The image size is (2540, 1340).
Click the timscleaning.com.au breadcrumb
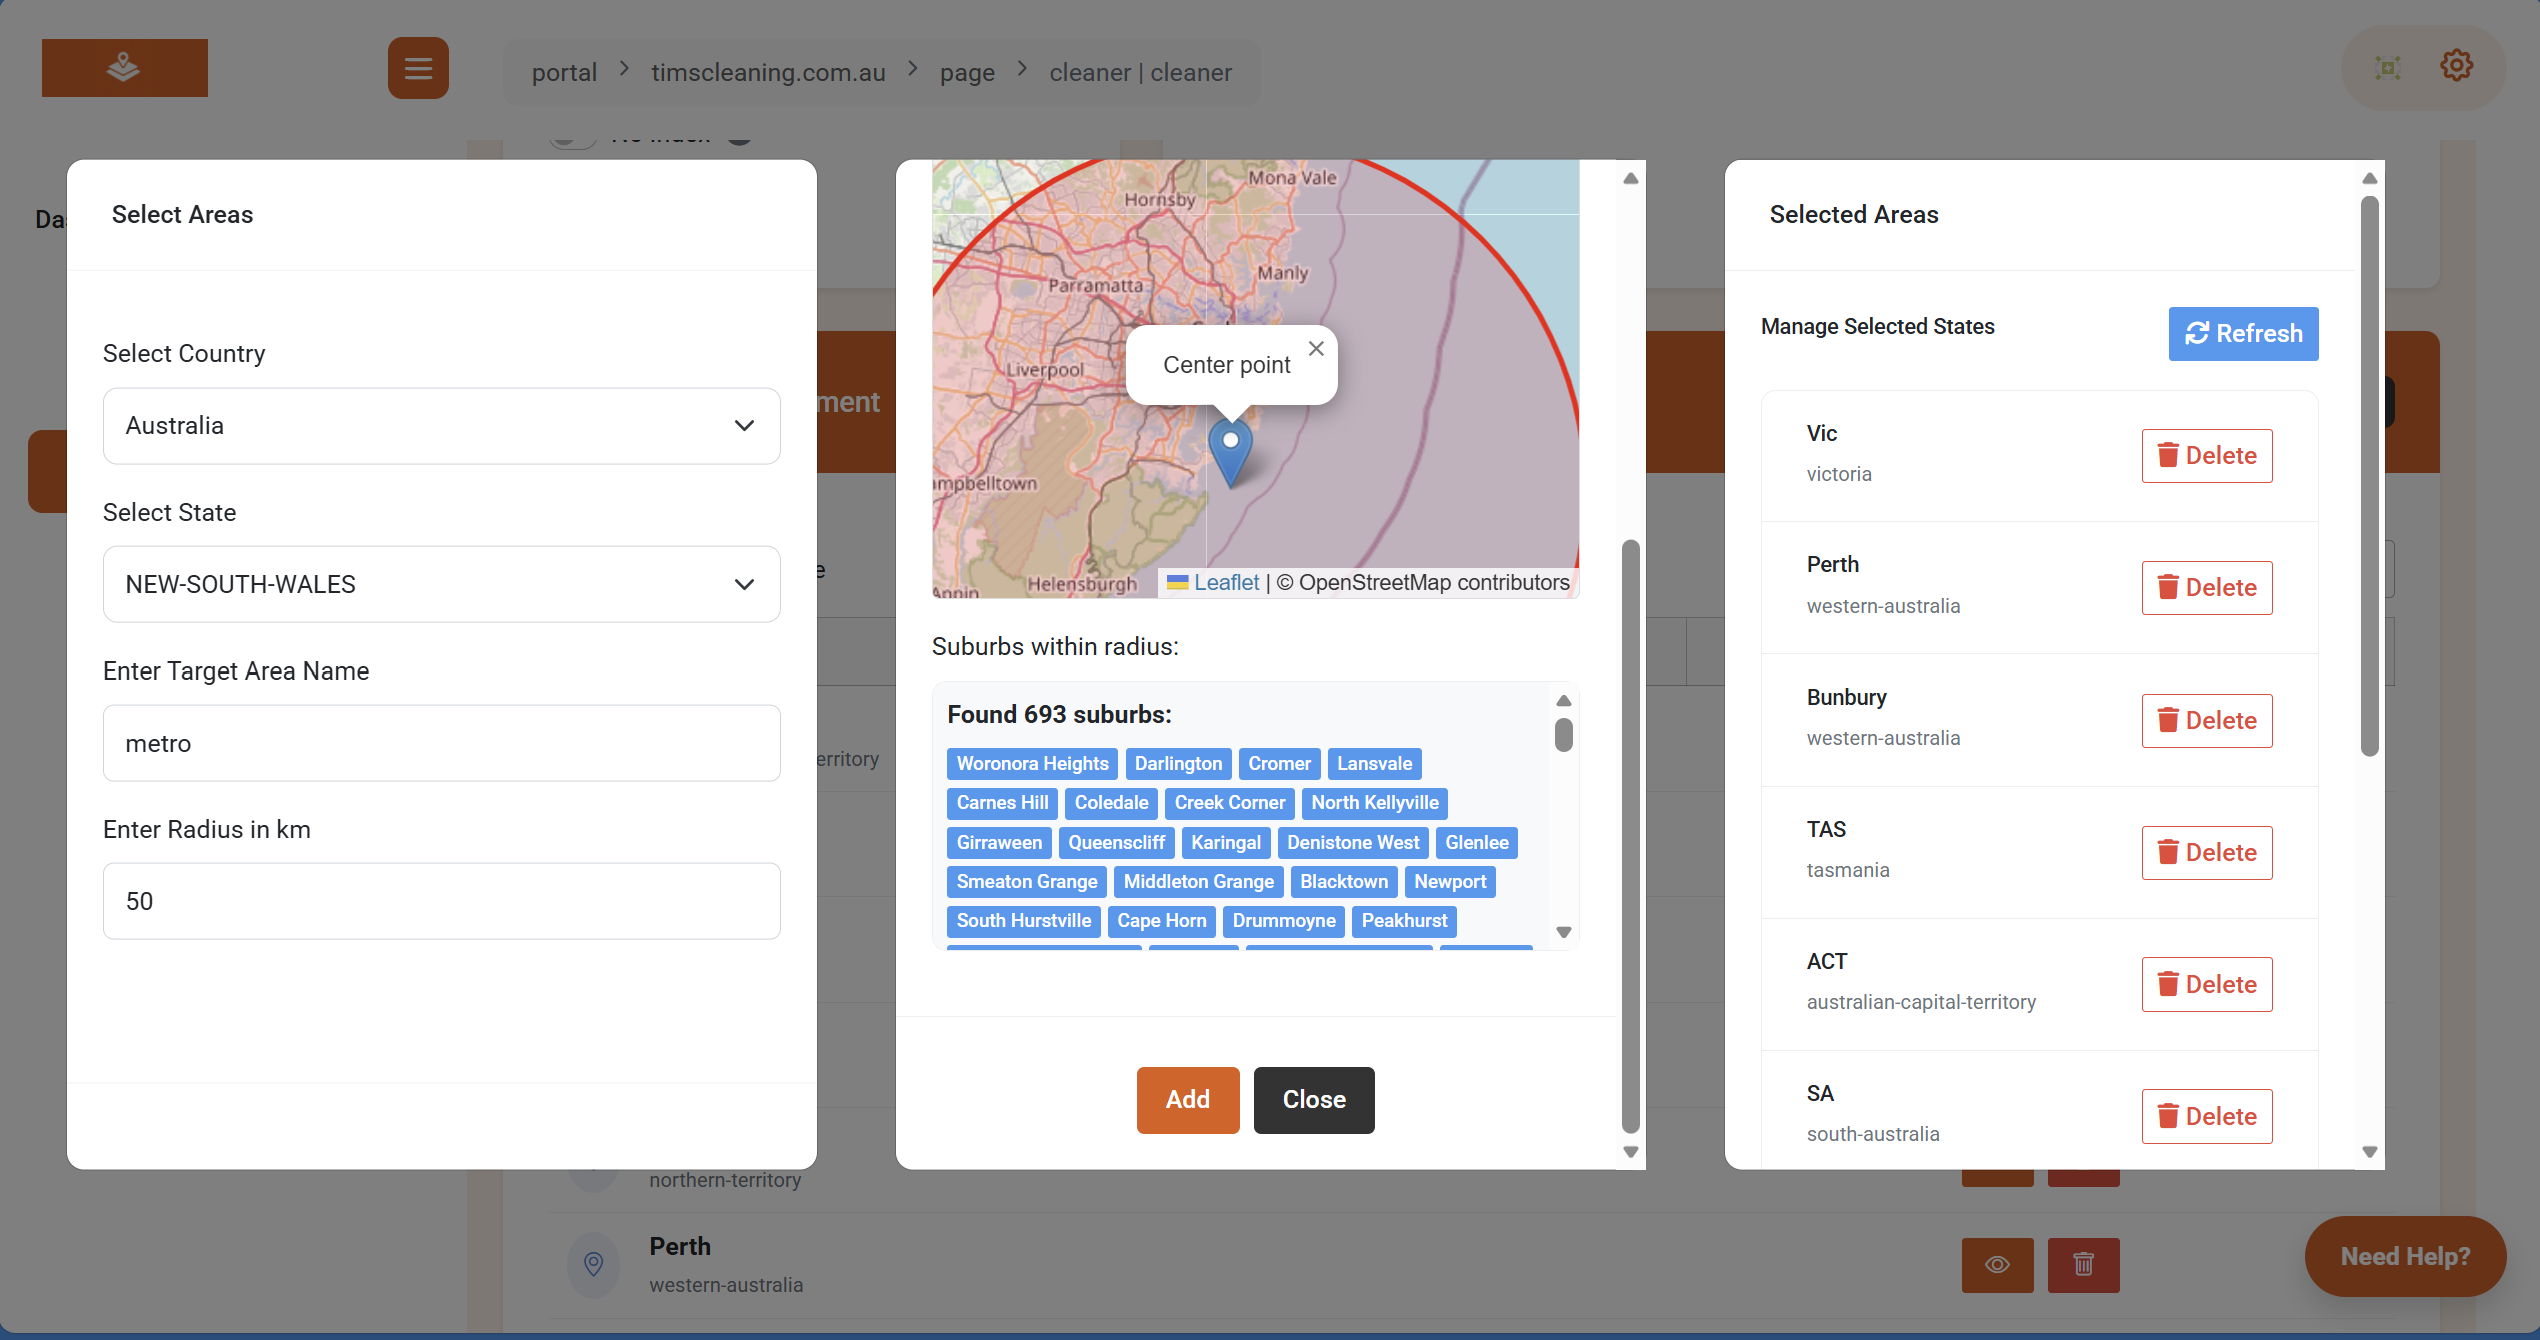tap(768, 72)
